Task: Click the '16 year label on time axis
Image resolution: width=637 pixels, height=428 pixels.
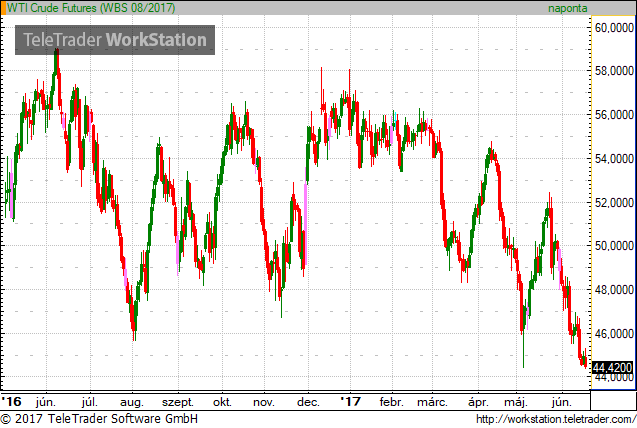Action: 11,402
